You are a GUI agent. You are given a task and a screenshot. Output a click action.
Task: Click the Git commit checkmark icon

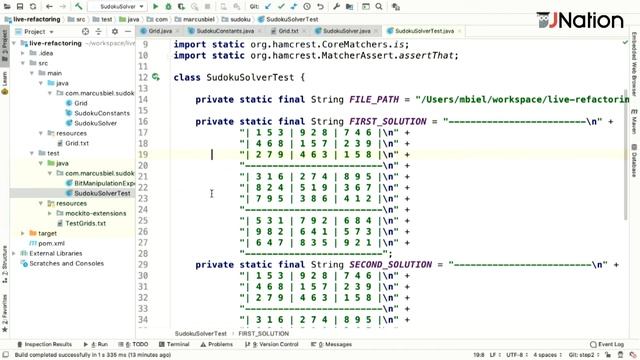(x=281, y=7)
